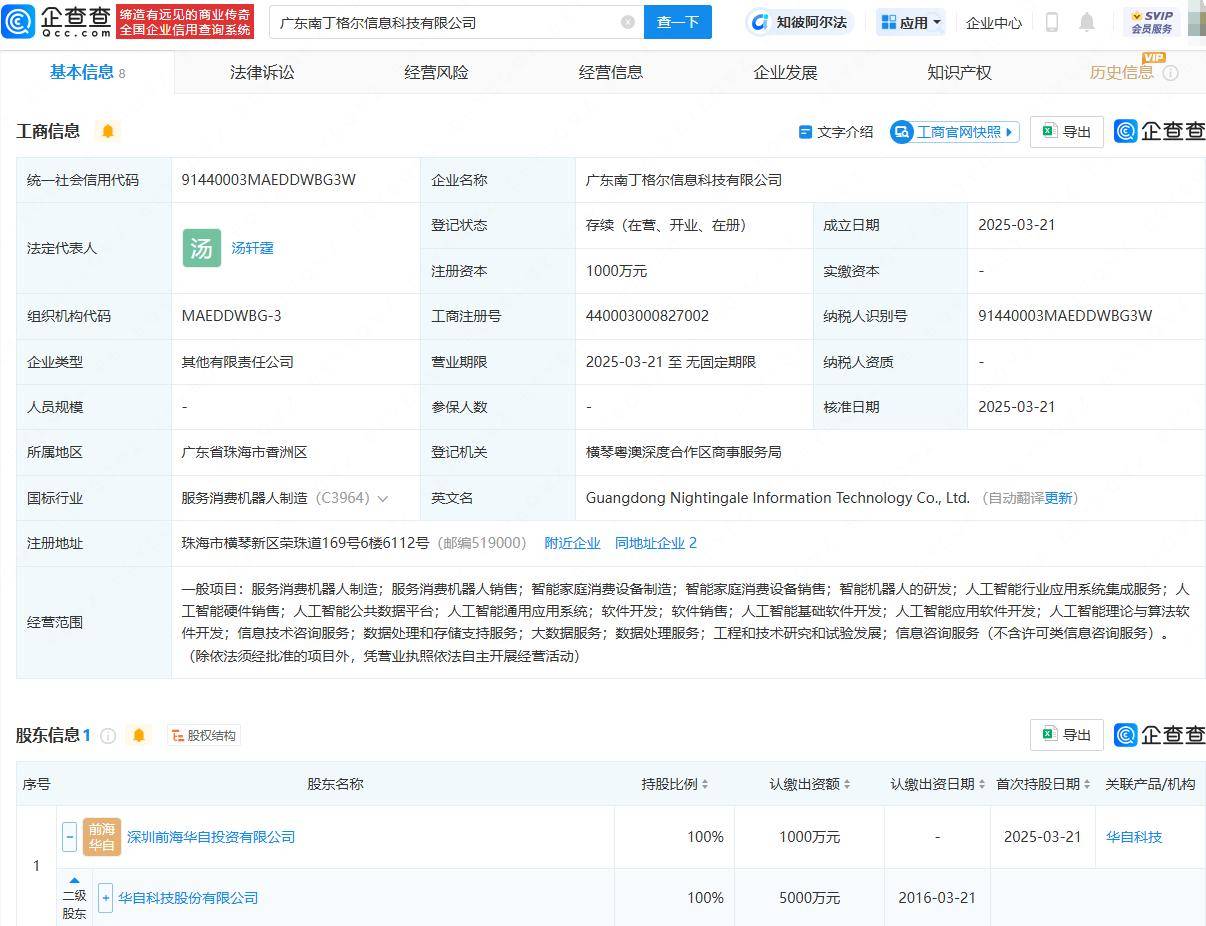1206x926 pixels.
Task: Expand the 华自科技股份有限公司 entry
Action: pos(105,898)
